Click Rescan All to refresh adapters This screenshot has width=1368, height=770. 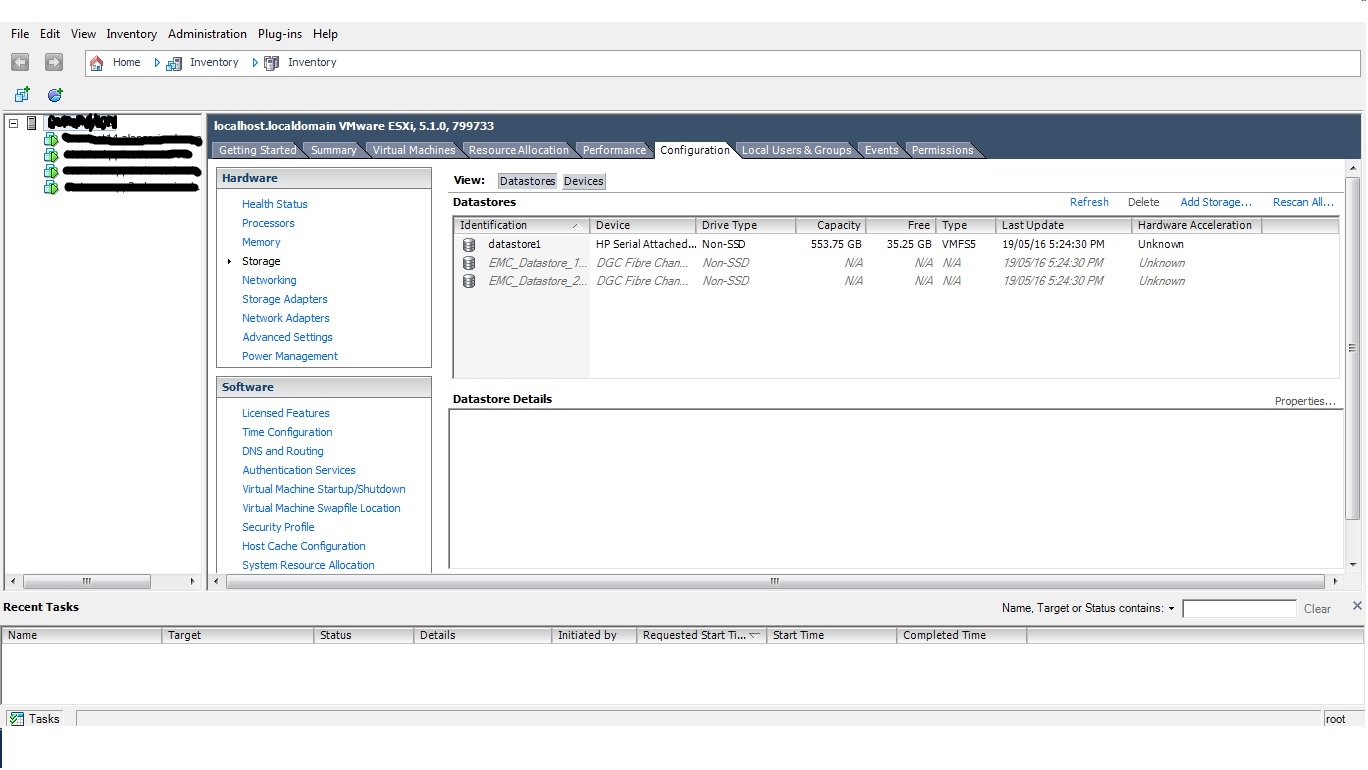click(x=1301, y=202)
